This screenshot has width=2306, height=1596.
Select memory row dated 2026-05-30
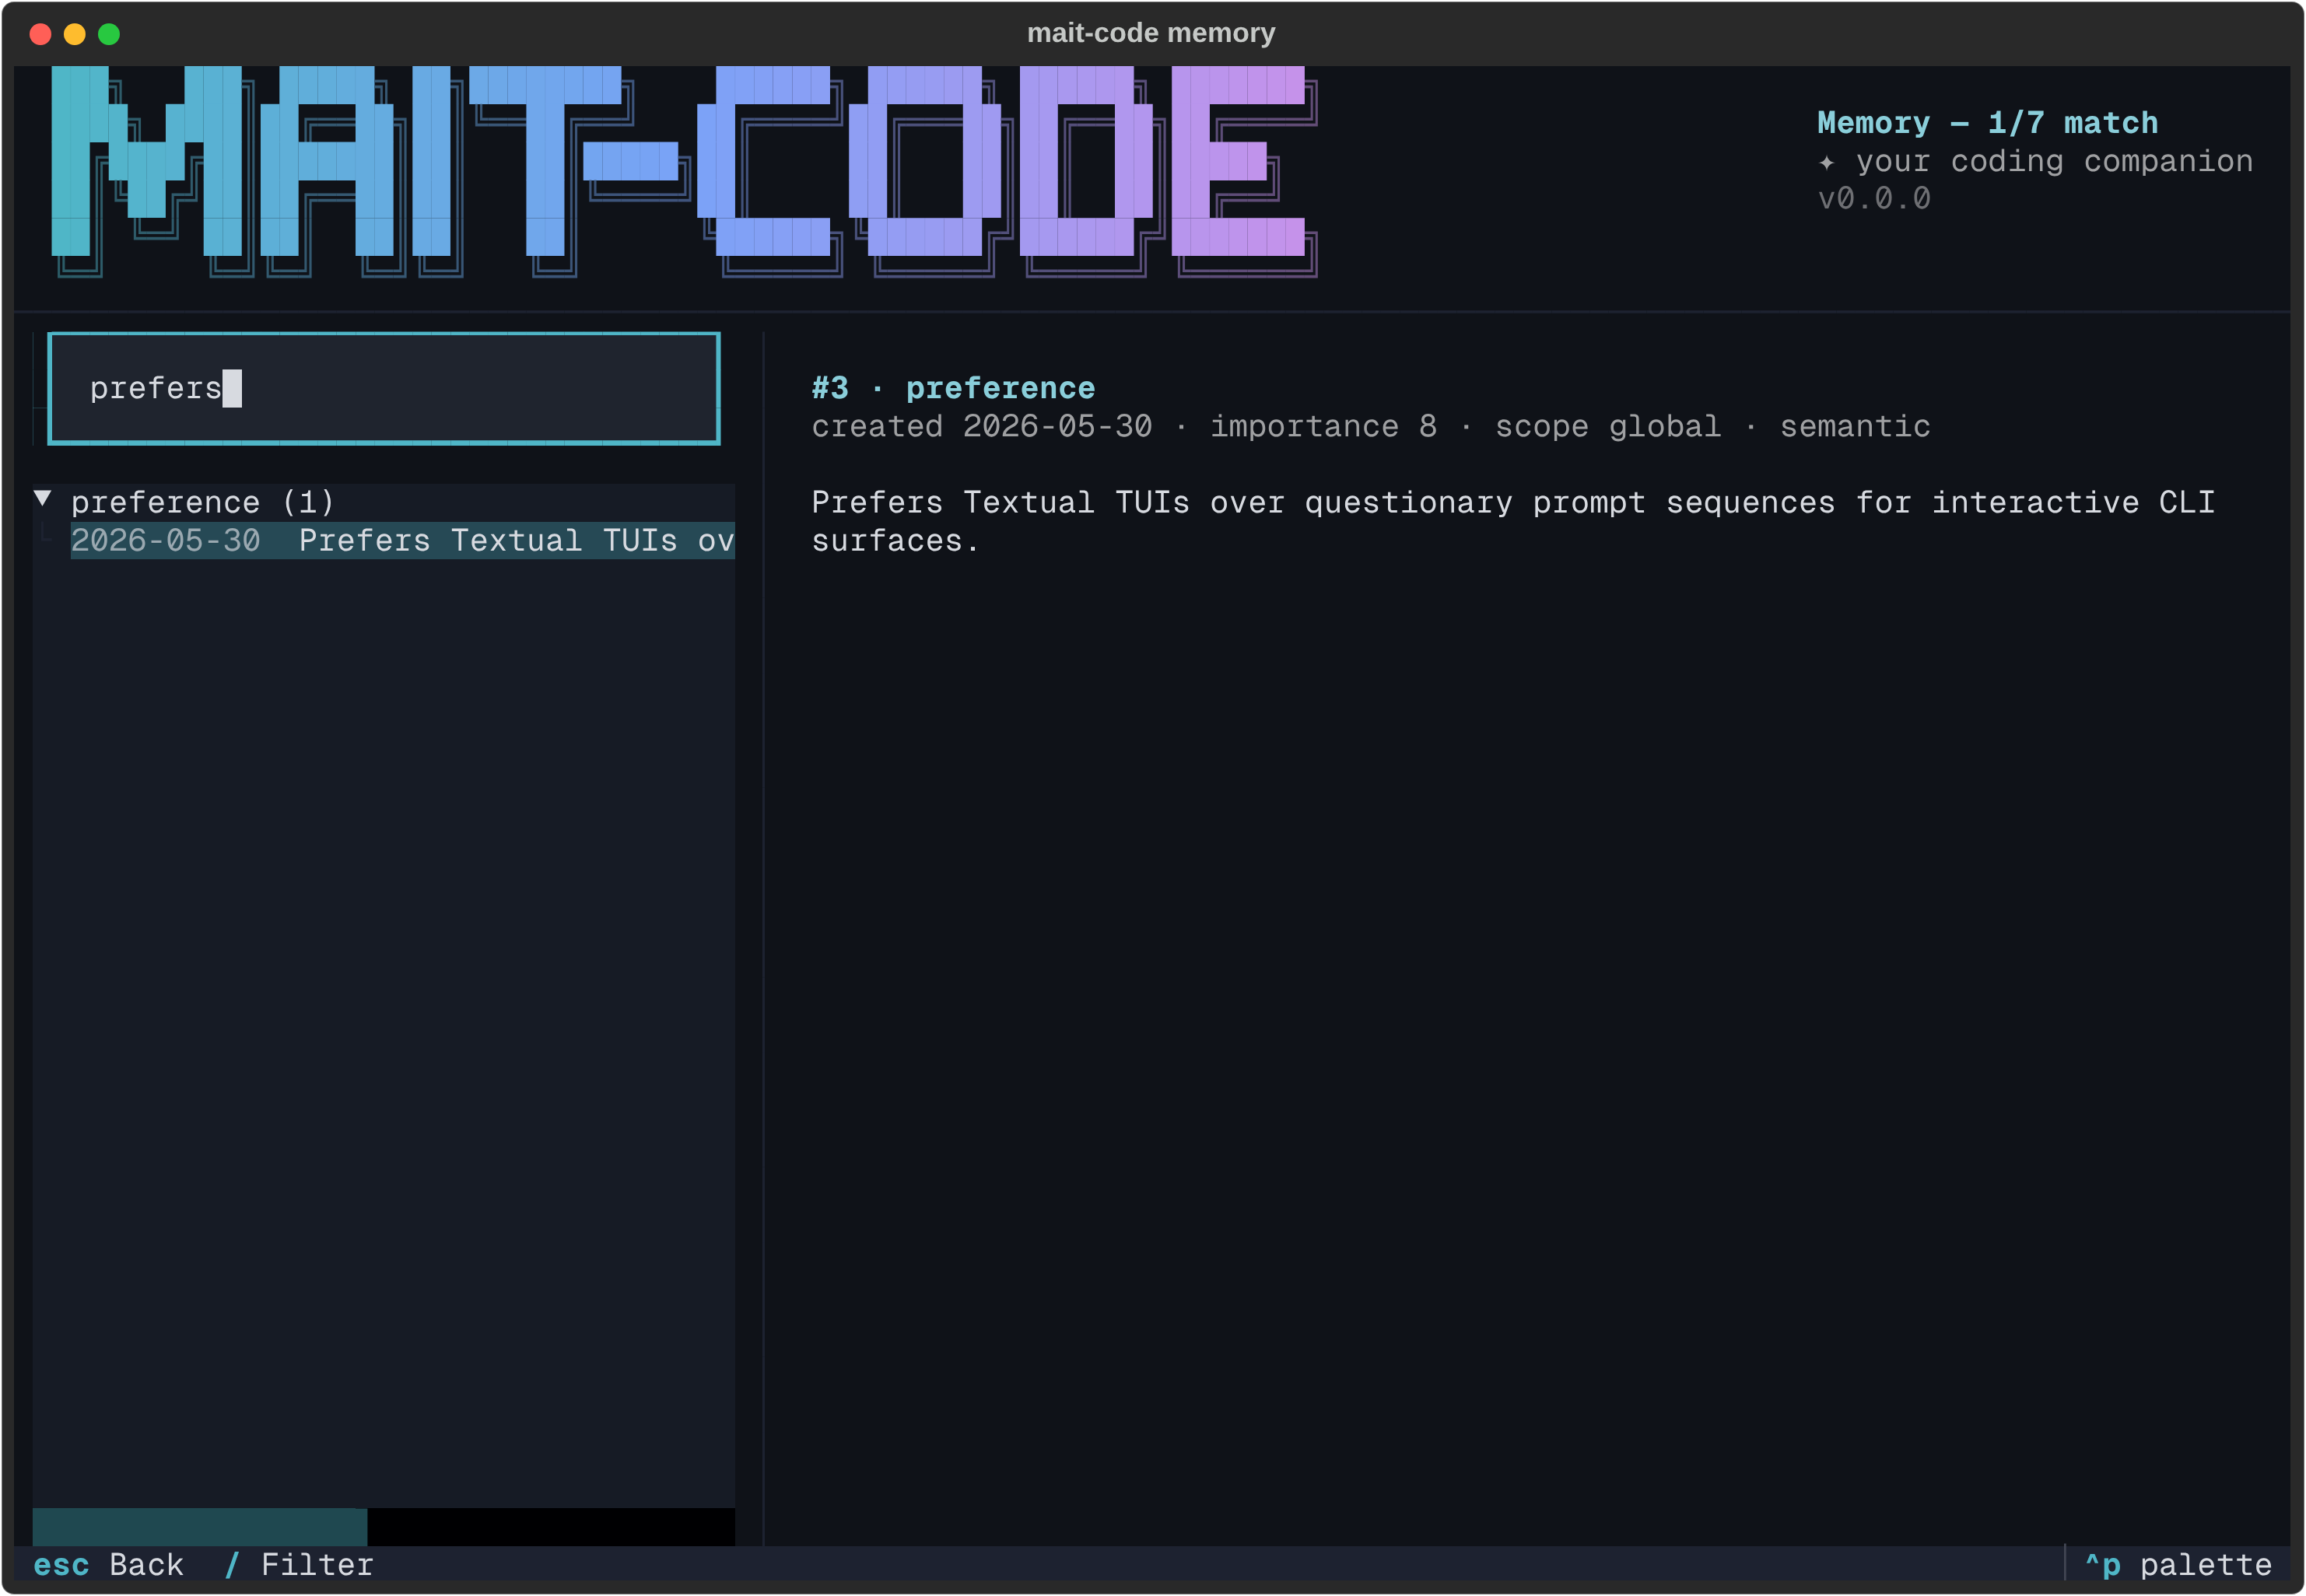(x=402, y=540)
